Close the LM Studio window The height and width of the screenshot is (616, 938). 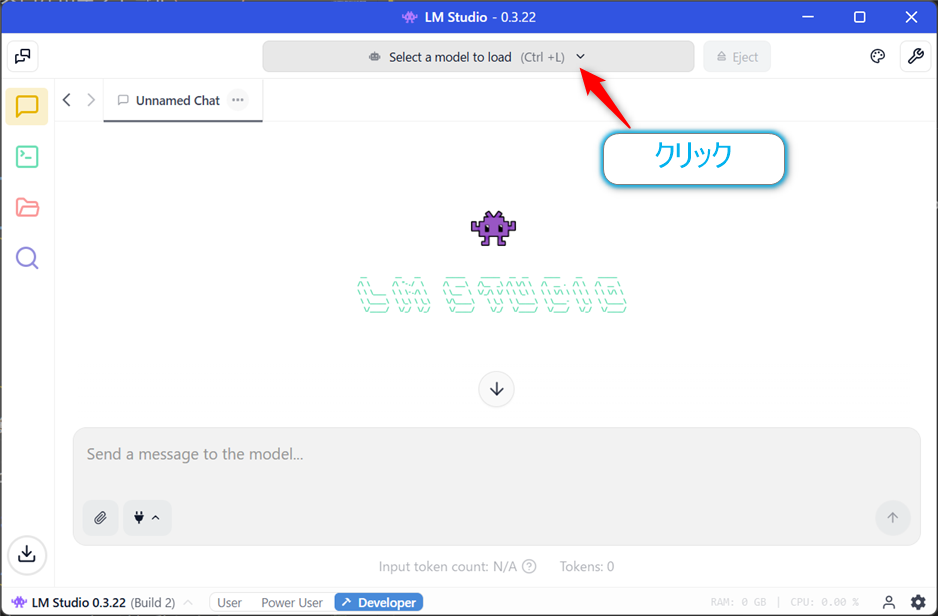[x=911, y=17]
